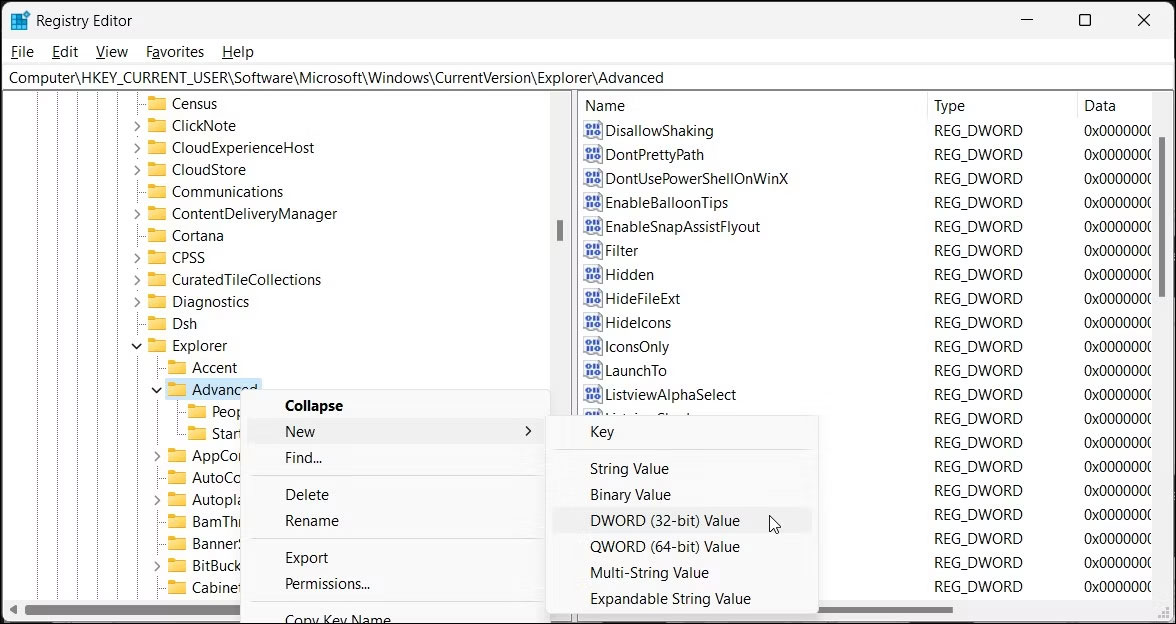Click the DWORD icon beside Filter
Viewport: 1176px width, 624px height.
tap(593, 250)
